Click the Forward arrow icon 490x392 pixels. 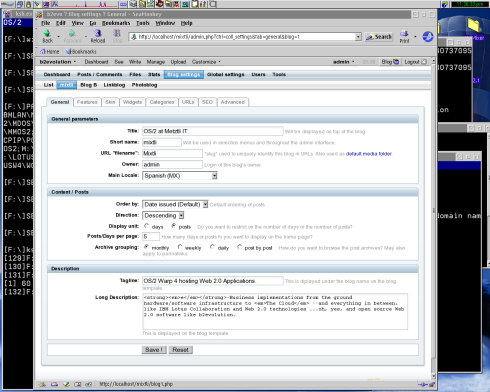pyautogui.click(x=72, y=33)
